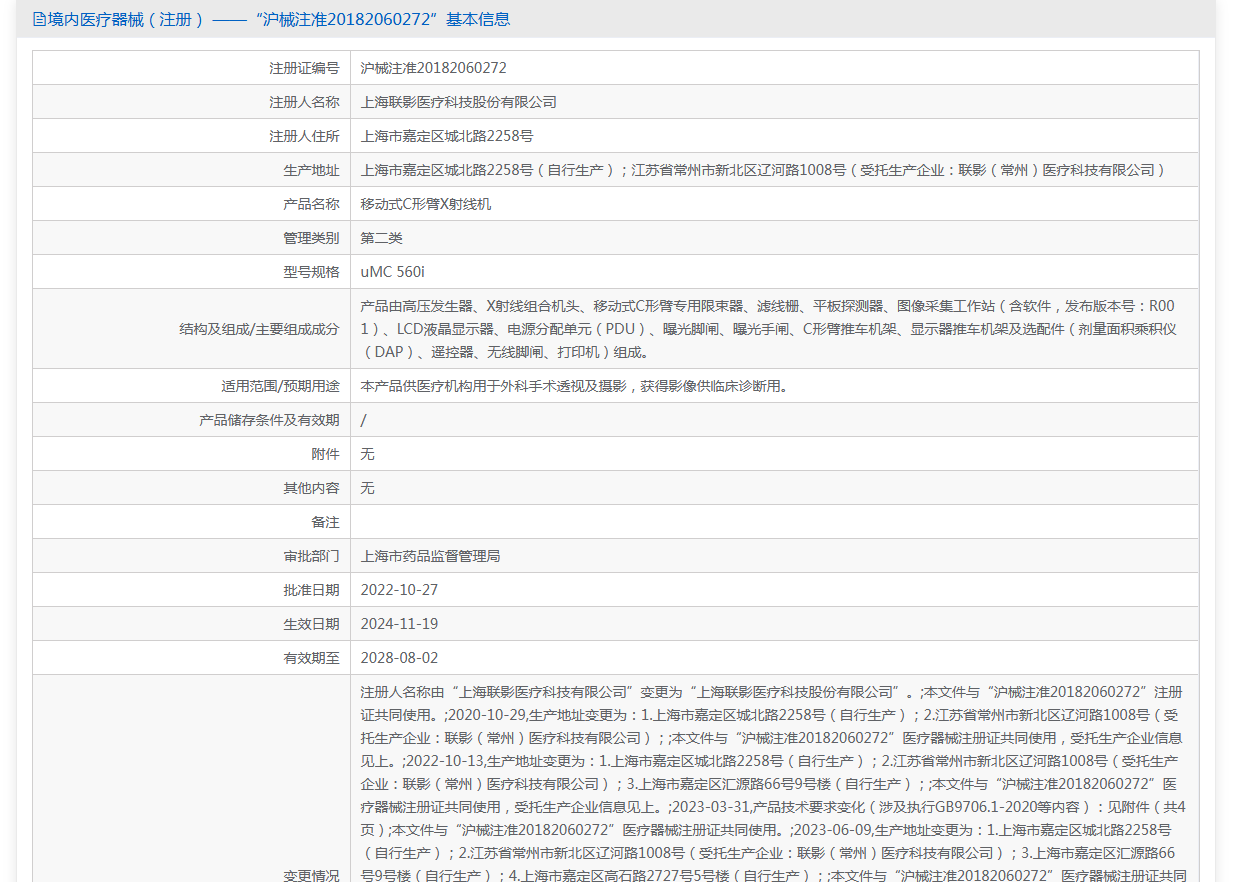Select the model specification uMC 560i
The height and width of the screenshot is (882, 1234).
pos(392,272)
